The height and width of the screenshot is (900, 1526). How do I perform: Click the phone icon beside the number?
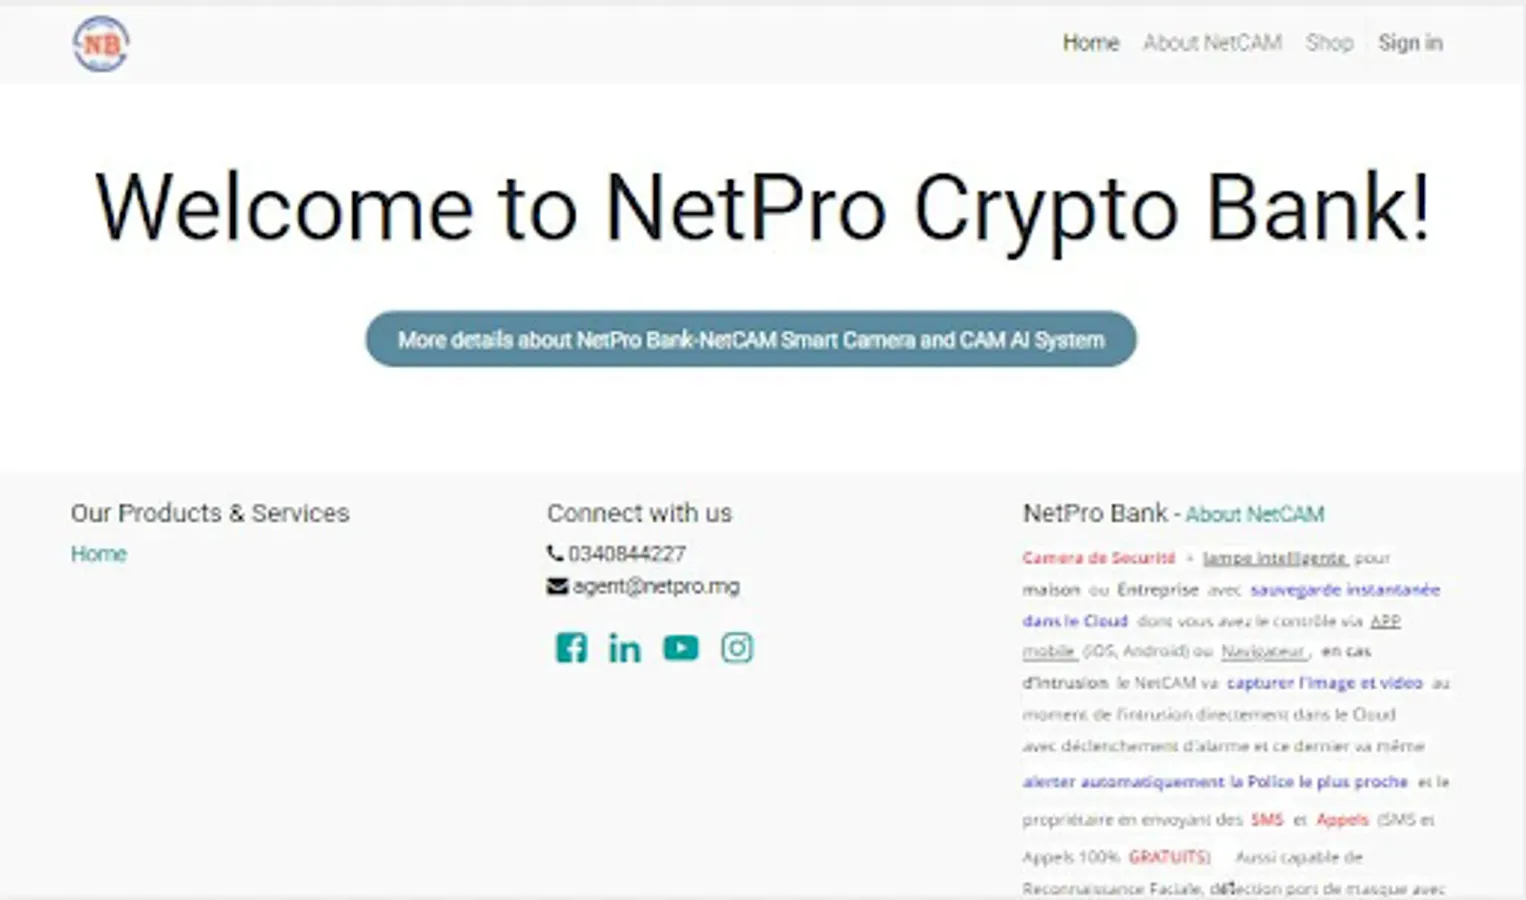(555, 553)
